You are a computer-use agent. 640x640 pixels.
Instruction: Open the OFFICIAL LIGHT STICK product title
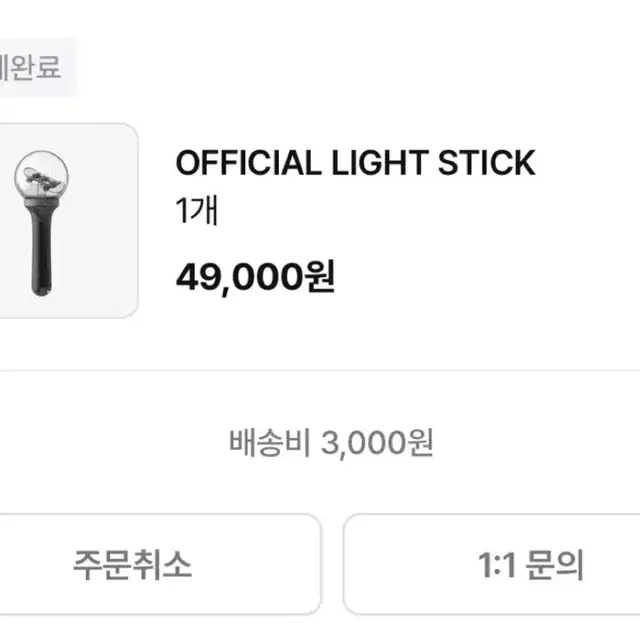(x=355, y=163)
